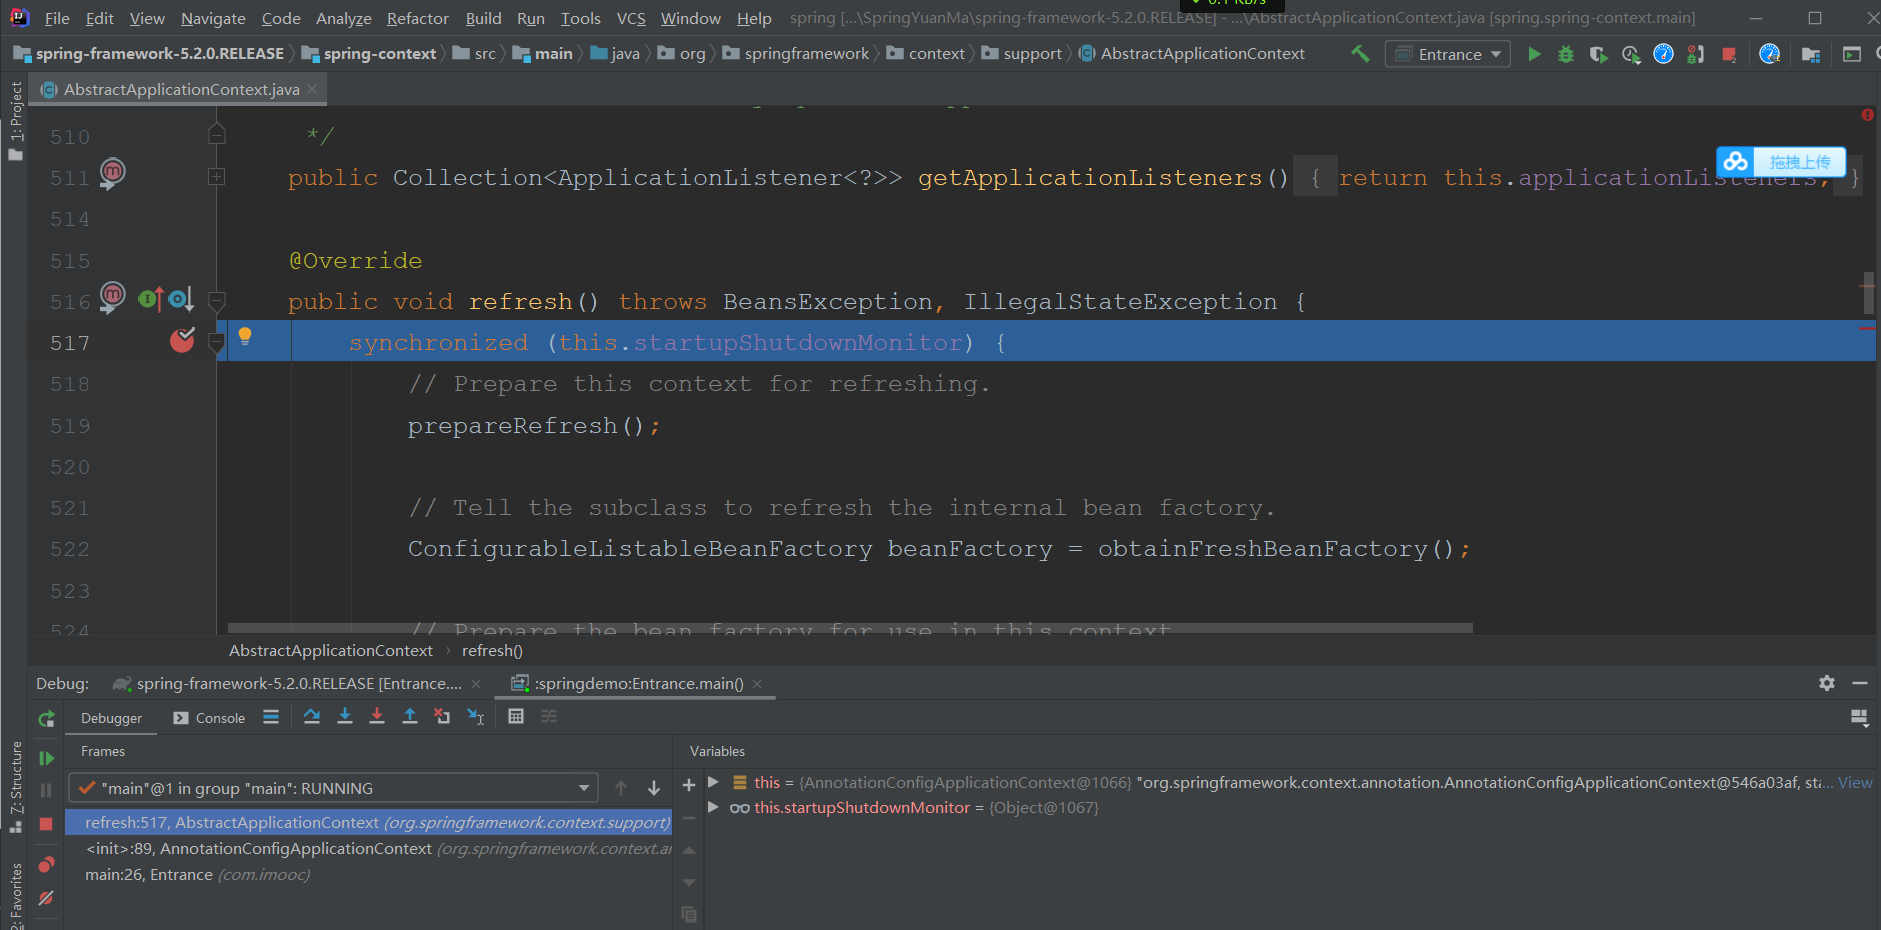The width and height of the screenshot is (1881, 930).
Task: View breakpoints double red circle icon
Action: point(46,865)
